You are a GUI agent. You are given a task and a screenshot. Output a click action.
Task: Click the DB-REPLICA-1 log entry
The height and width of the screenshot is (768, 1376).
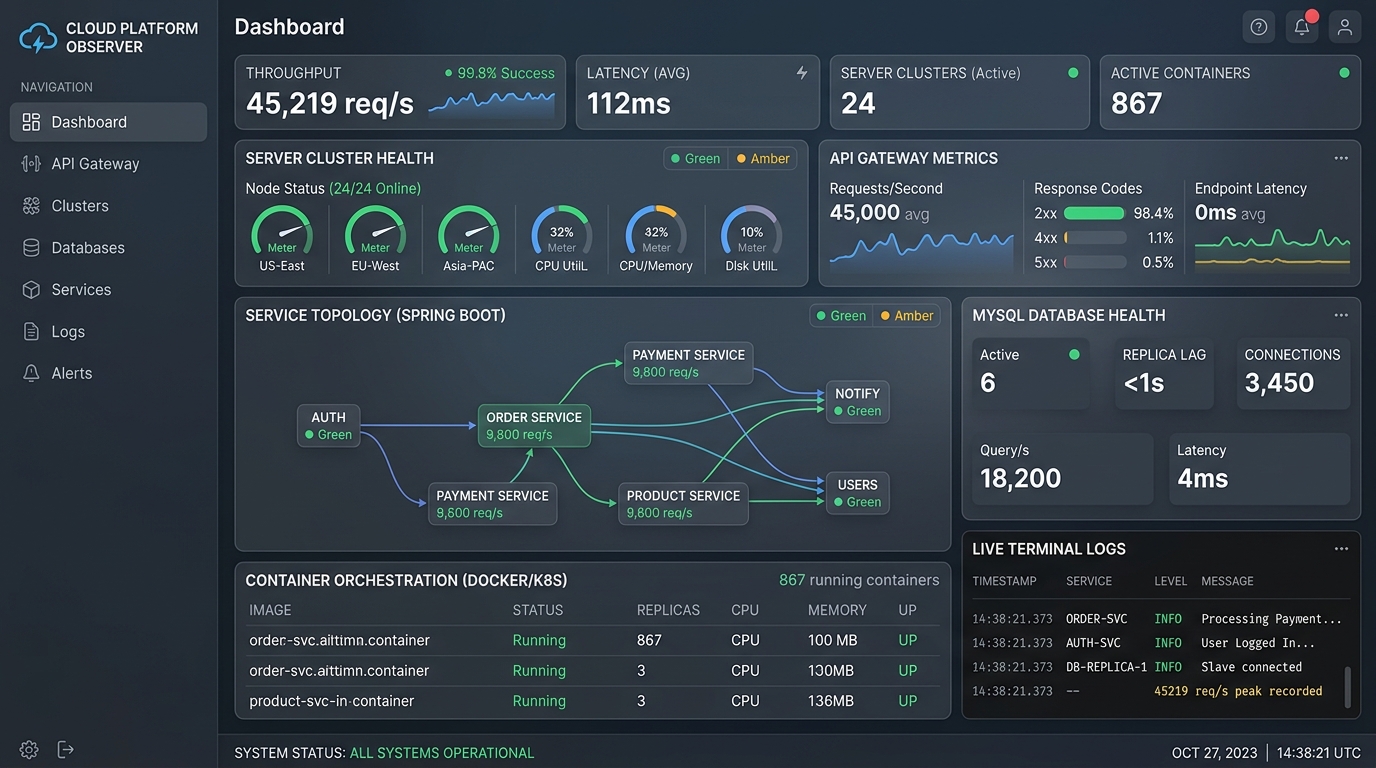coord(1161,667)
